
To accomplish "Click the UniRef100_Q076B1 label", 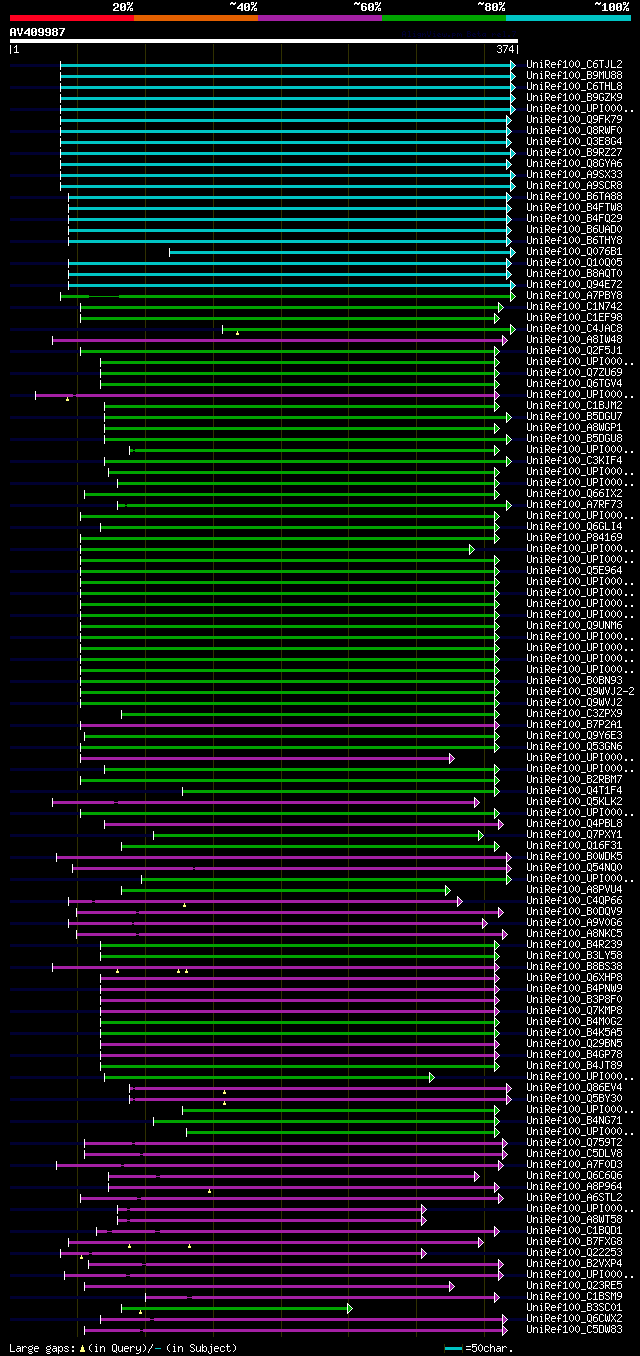I will [574, 251].
